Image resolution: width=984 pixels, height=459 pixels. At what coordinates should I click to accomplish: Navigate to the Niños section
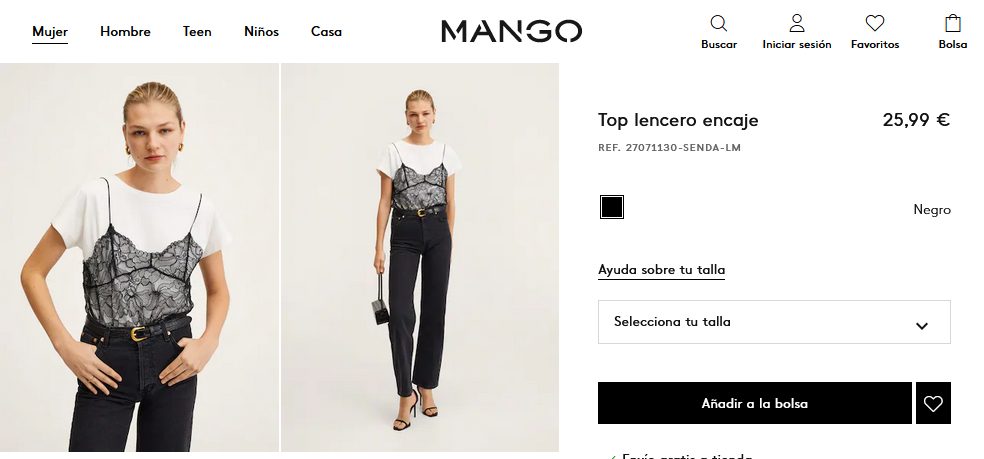(x=261, y=31)
